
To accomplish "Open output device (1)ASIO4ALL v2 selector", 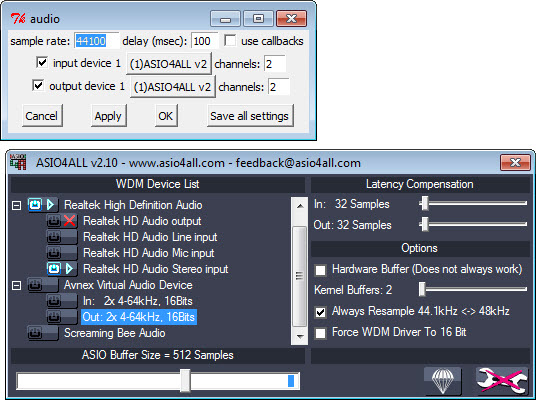I will (173, 87).
